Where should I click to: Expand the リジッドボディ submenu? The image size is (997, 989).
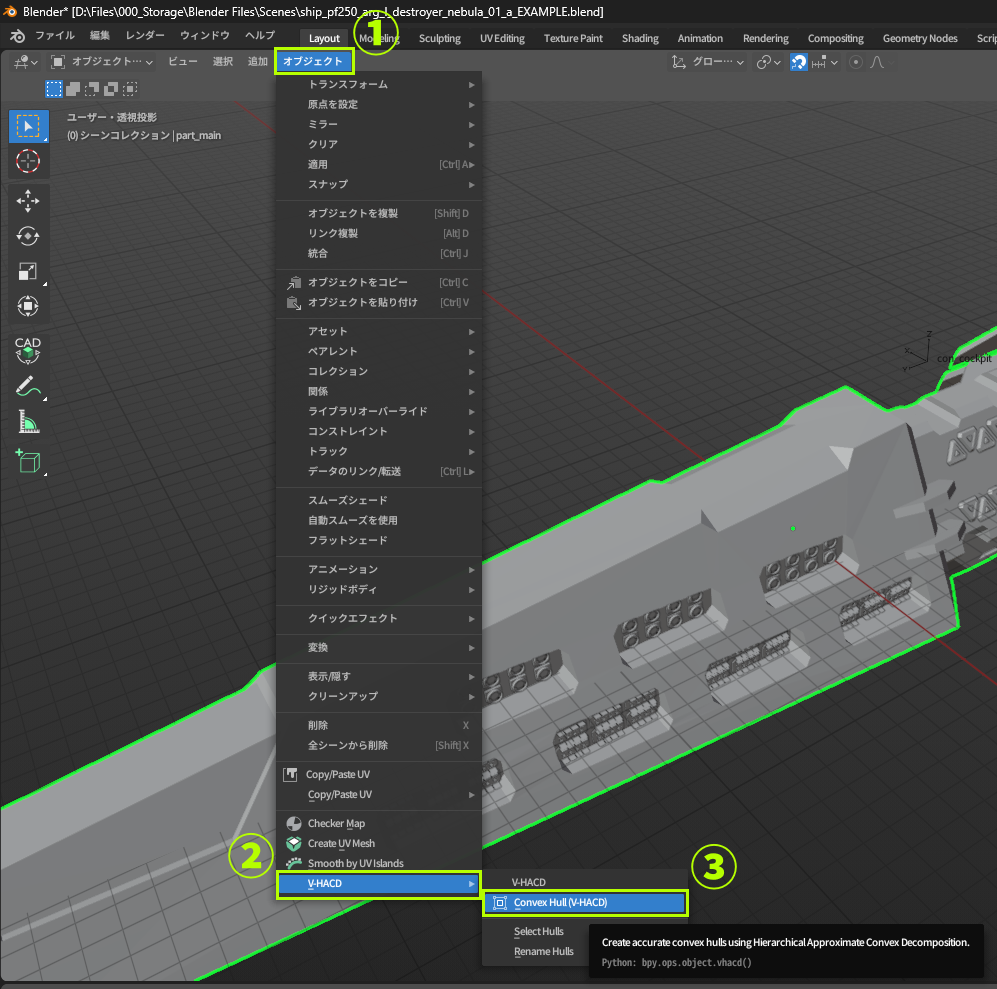pyautogui.click(x=378, y=590)
